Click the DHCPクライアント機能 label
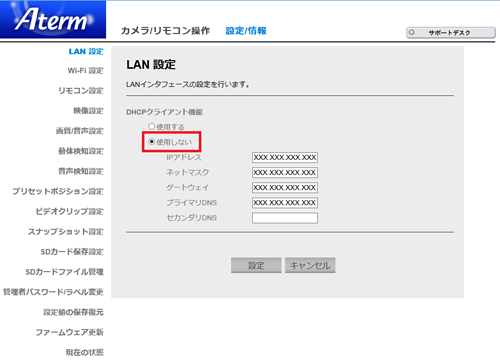This screenshot has width=500, height=360. coord(164,112)
